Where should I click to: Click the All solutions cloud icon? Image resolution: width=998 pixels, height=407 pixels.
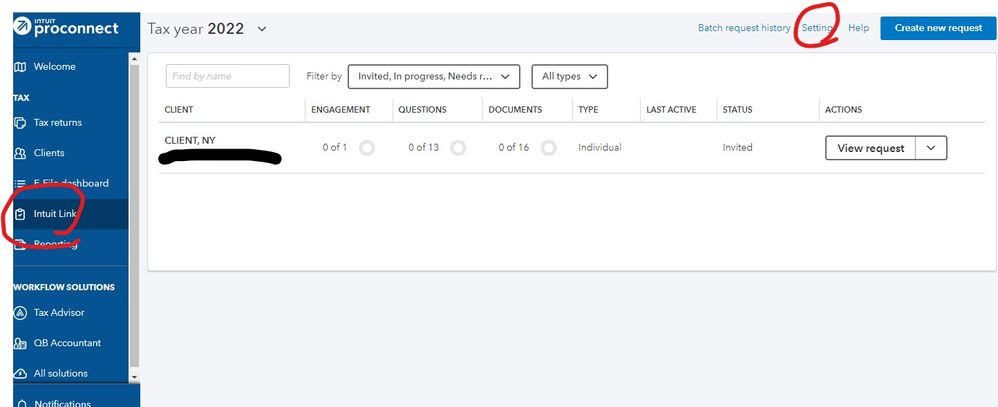[19, 373]
